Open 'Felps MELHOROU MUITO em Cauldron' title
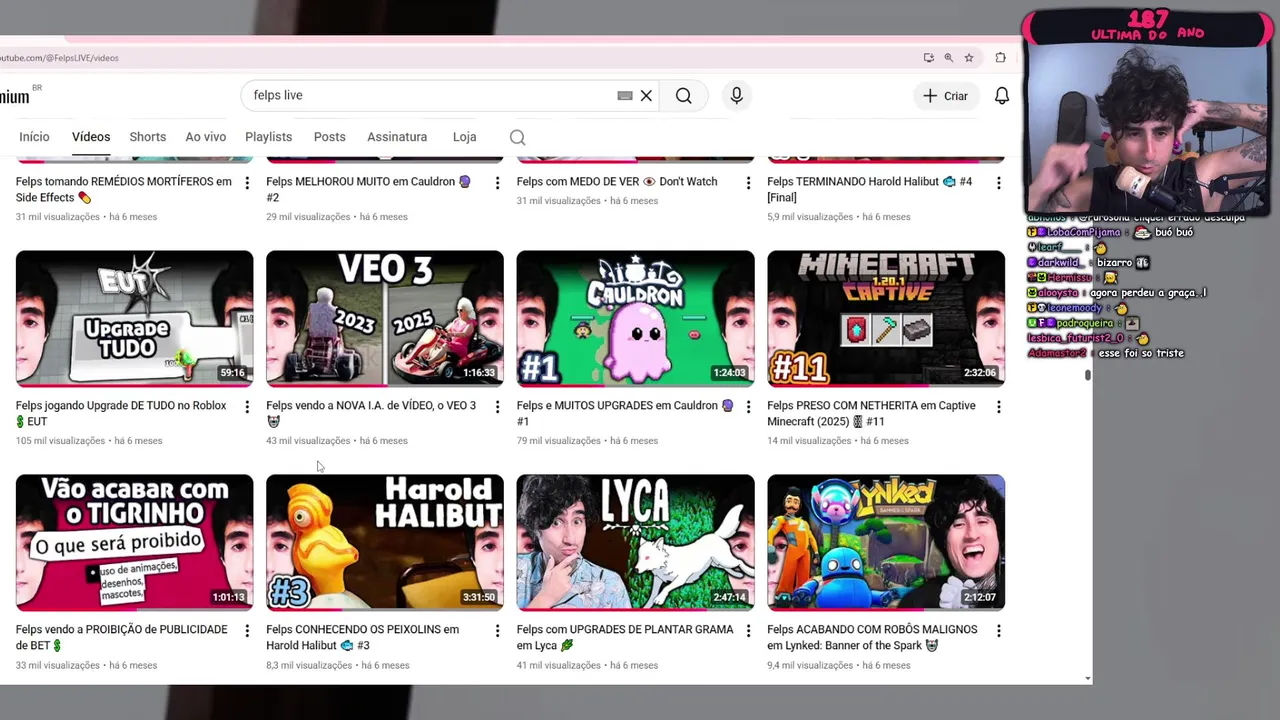 (x=369, y=190)
